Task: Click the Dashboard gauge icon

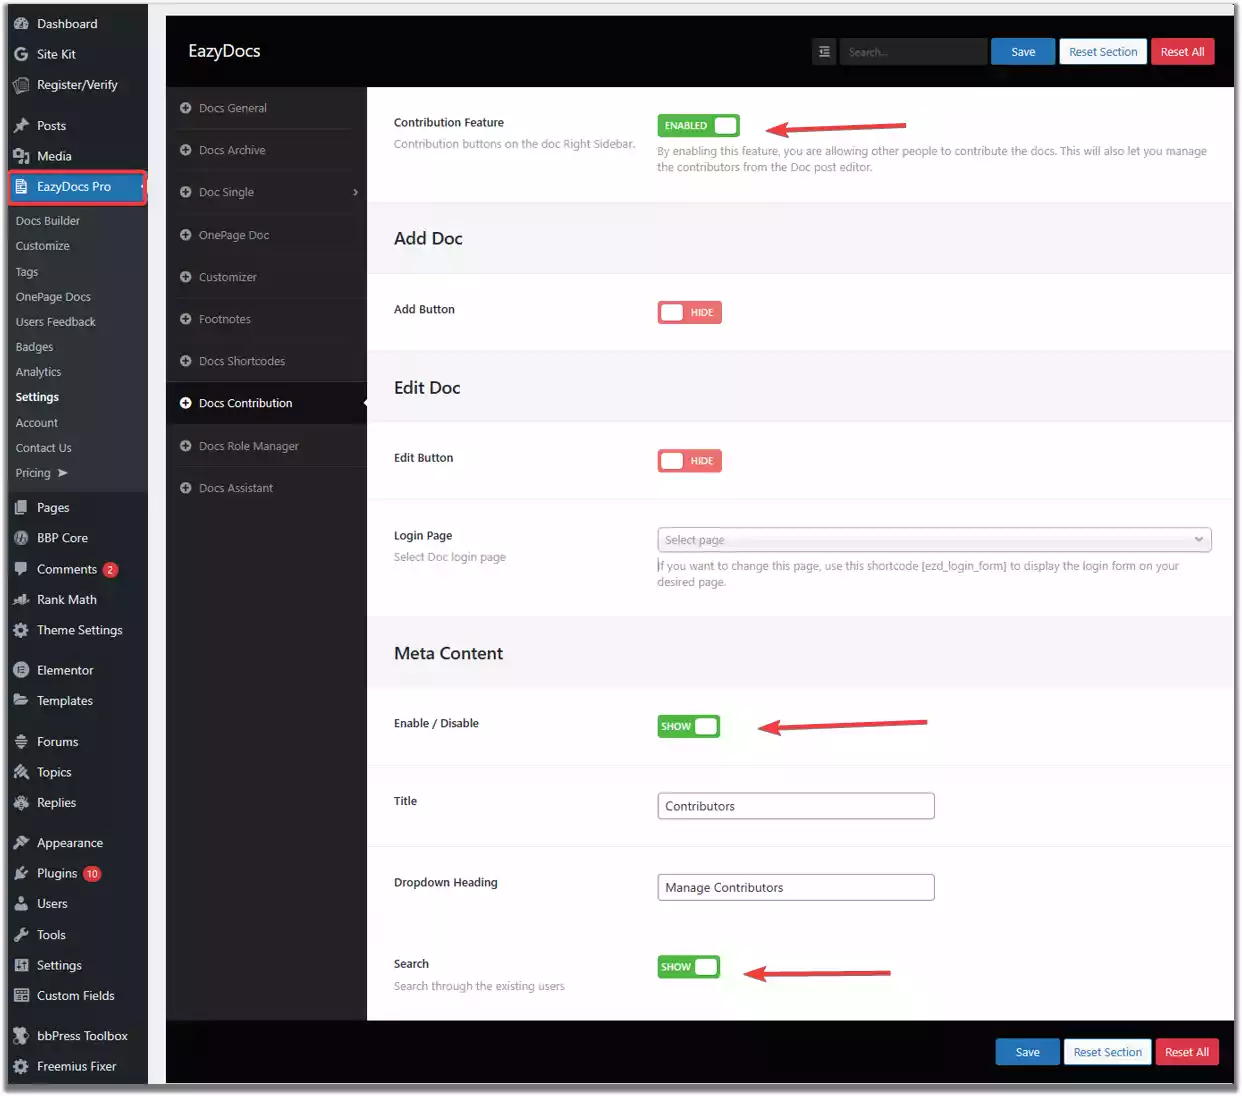Action: 21,23
